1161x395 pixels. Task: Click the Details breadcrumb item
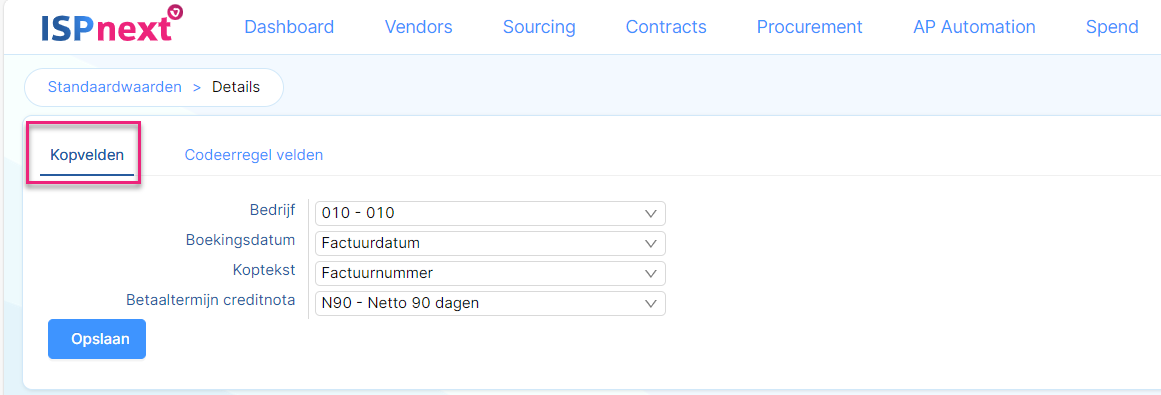tap(236, 87)
